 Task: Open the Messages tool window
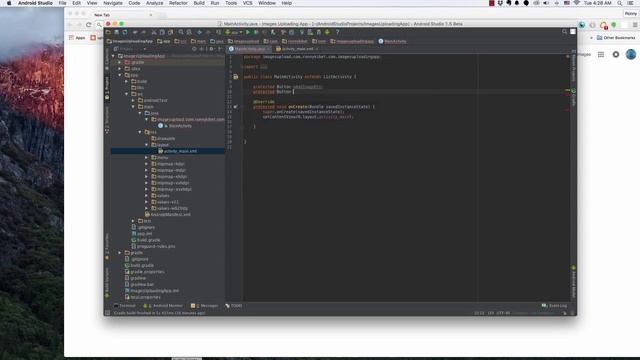click(x=204, y=306)
